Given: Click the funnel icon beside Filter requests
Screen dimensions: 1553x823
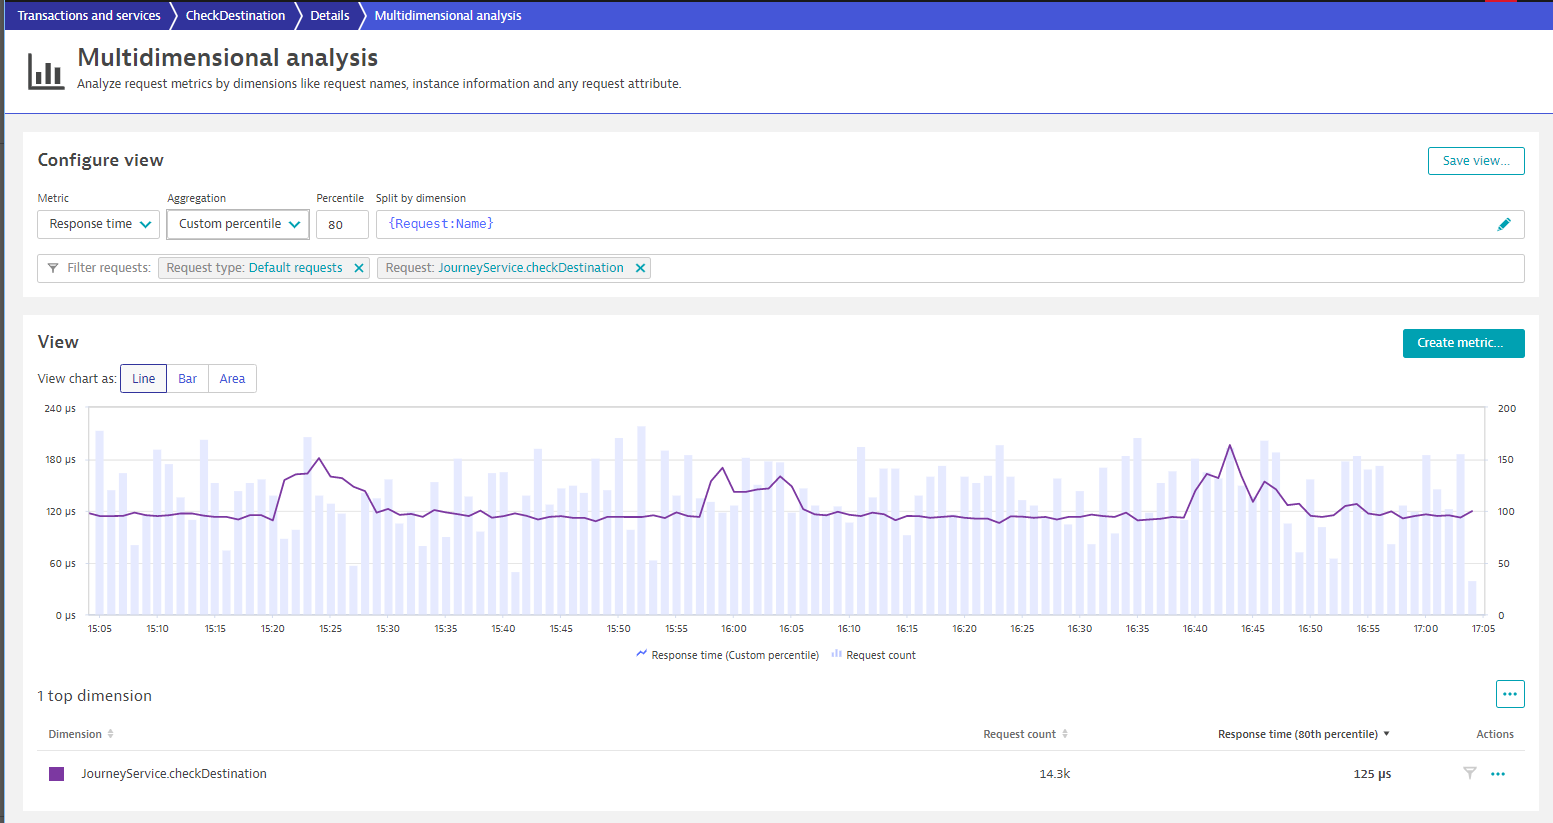Looking at the screenshot, I should click(53, 268).
